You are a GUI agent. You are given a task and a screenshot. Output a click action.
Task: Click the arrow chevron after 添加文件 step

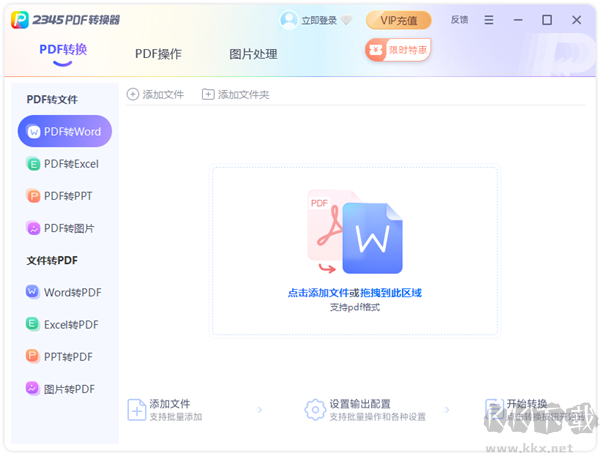point(259,410)
